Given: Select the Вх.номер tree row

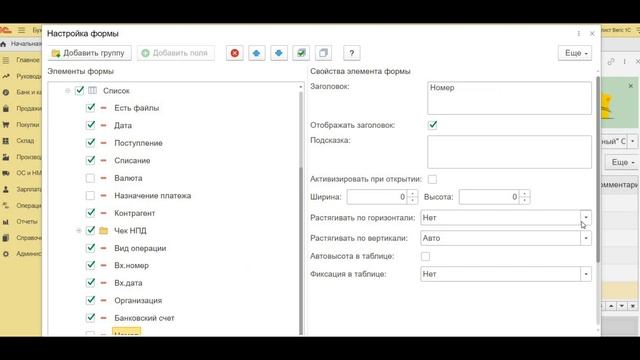Looking at the screenshot, I should [131, 266].
